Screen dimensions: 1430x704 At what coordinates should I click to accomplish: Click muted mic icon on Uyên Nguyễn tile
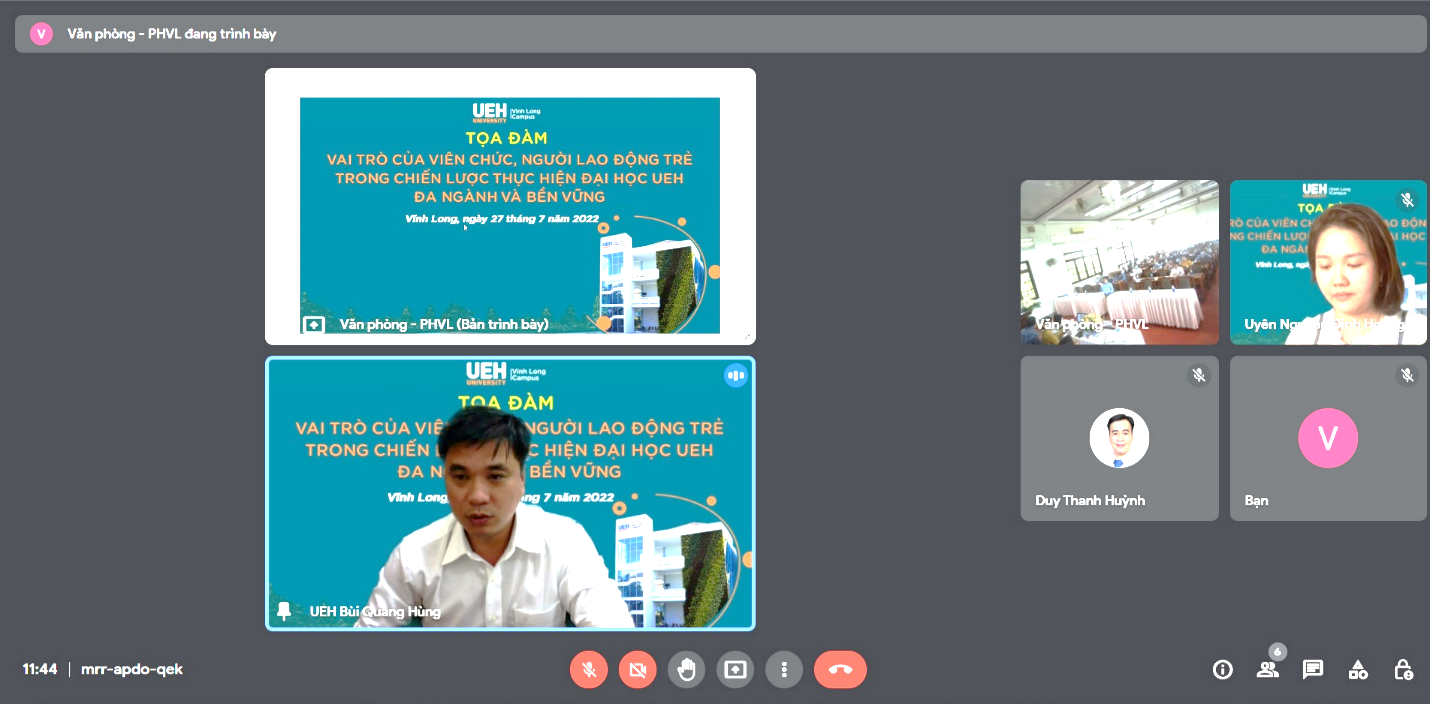[x=1407, y=200]
